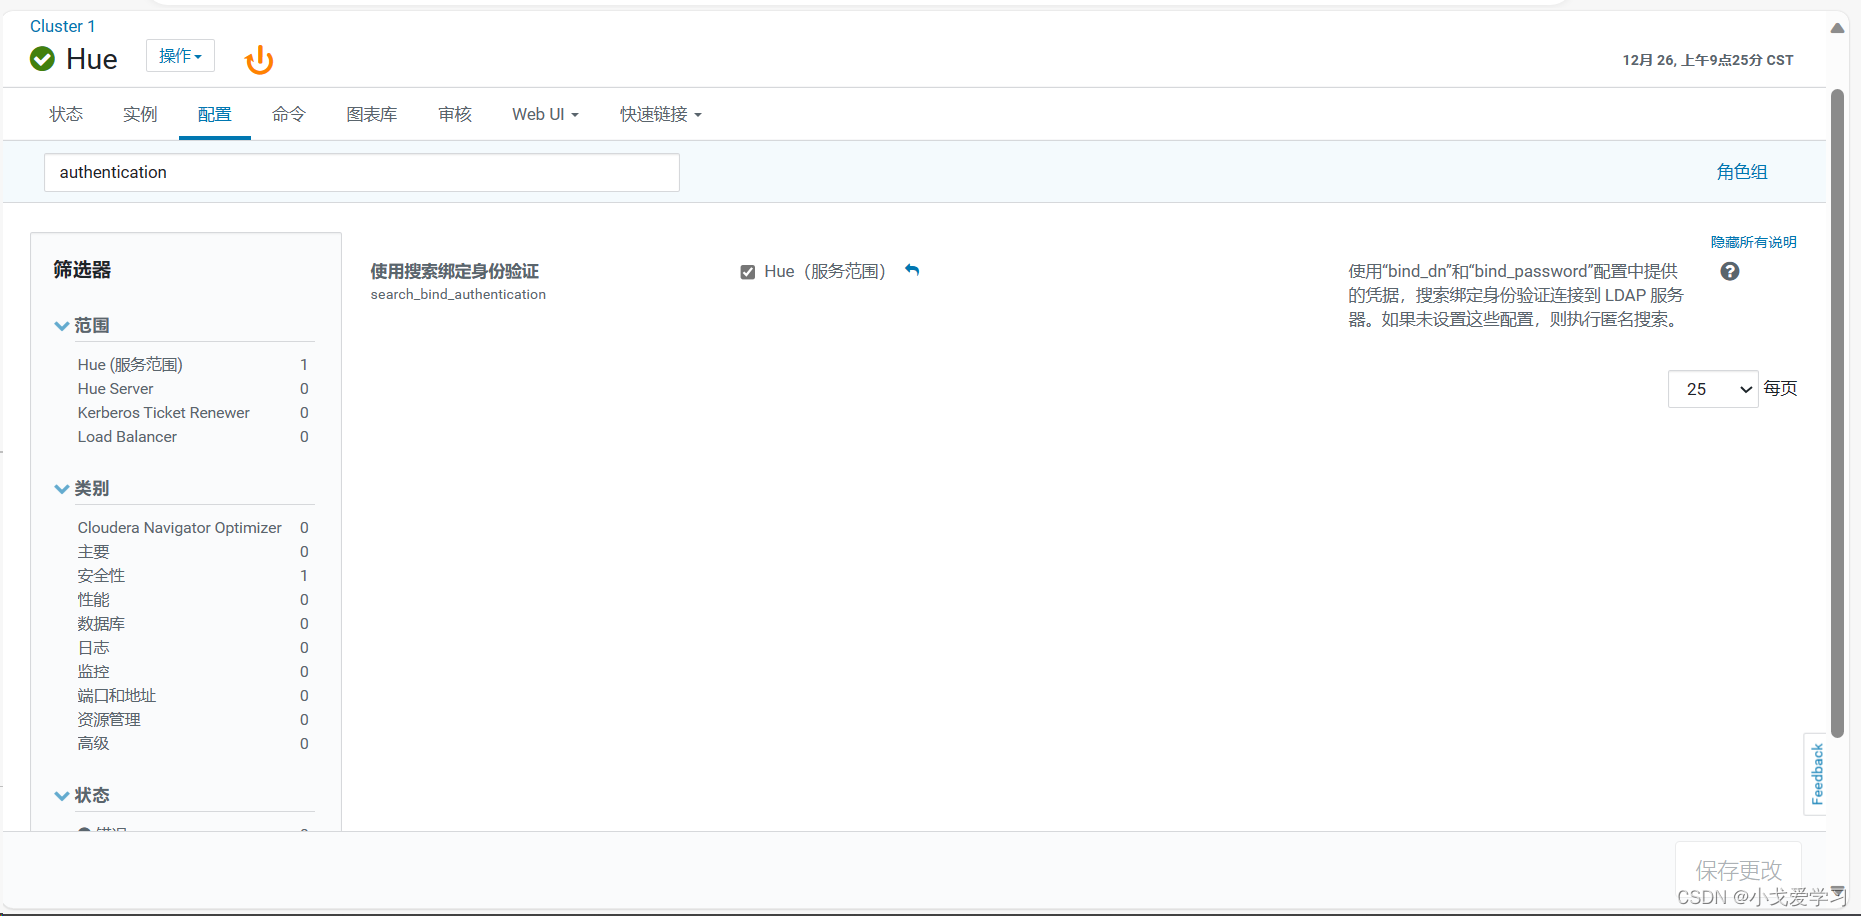Switch to the 实例 tab

(140, 114)
